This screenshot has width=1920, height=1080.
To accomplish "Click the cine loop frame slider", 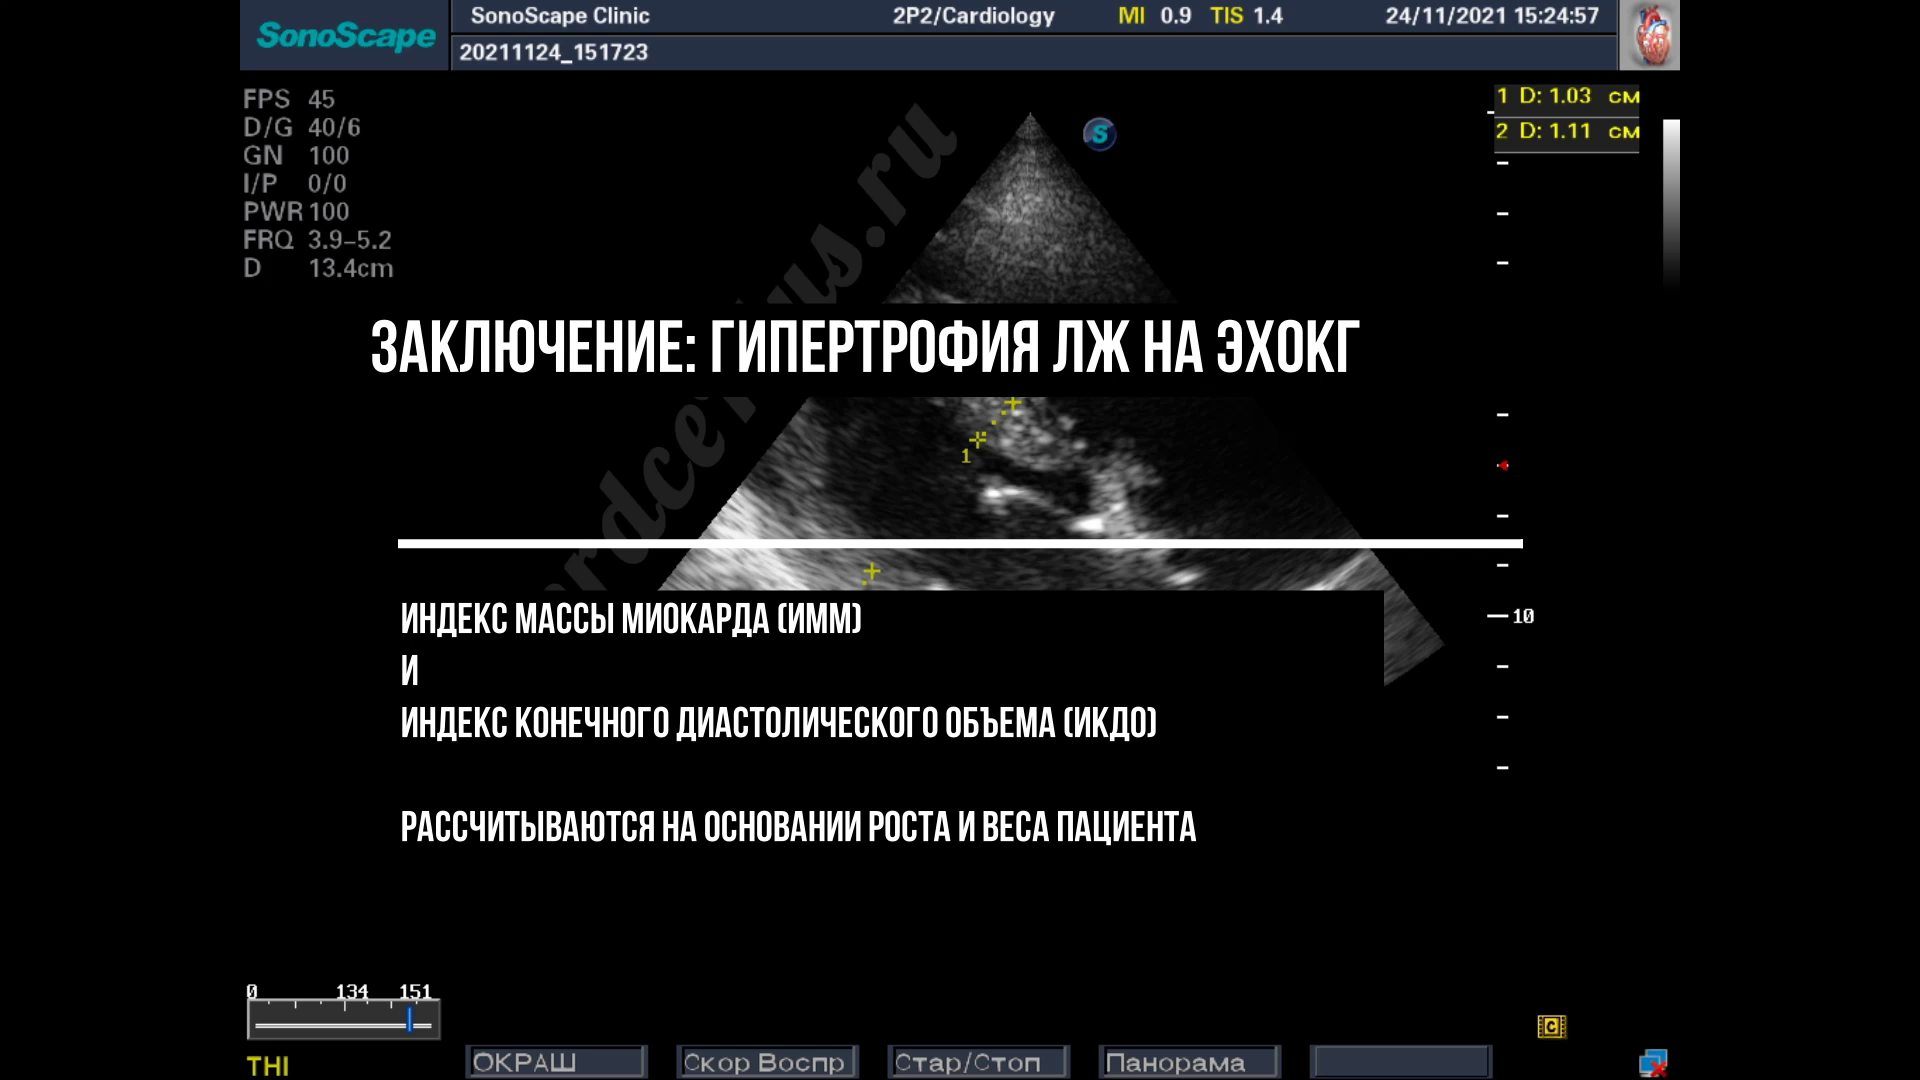I will [x=343, y=1022].
